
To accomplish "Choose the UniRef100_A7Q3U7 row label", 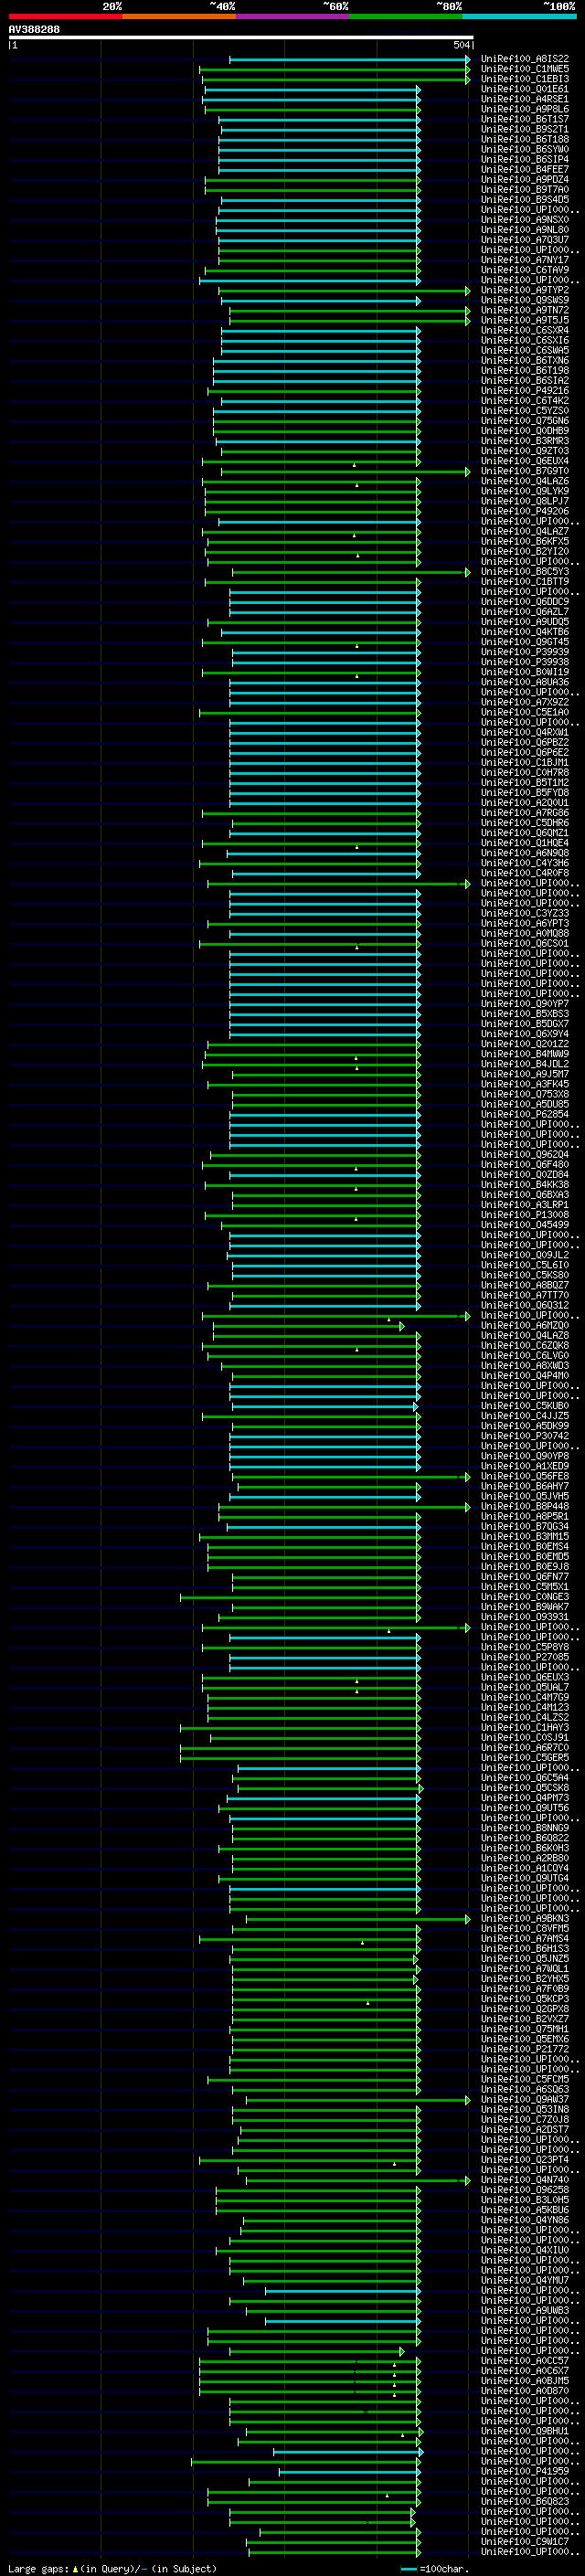I will click(x=525, y=240).
